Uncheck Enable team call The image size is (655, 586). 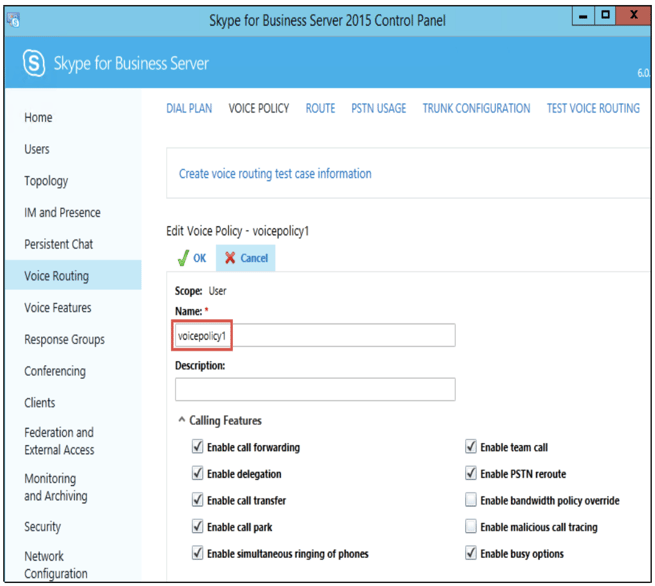coord(471,446)
